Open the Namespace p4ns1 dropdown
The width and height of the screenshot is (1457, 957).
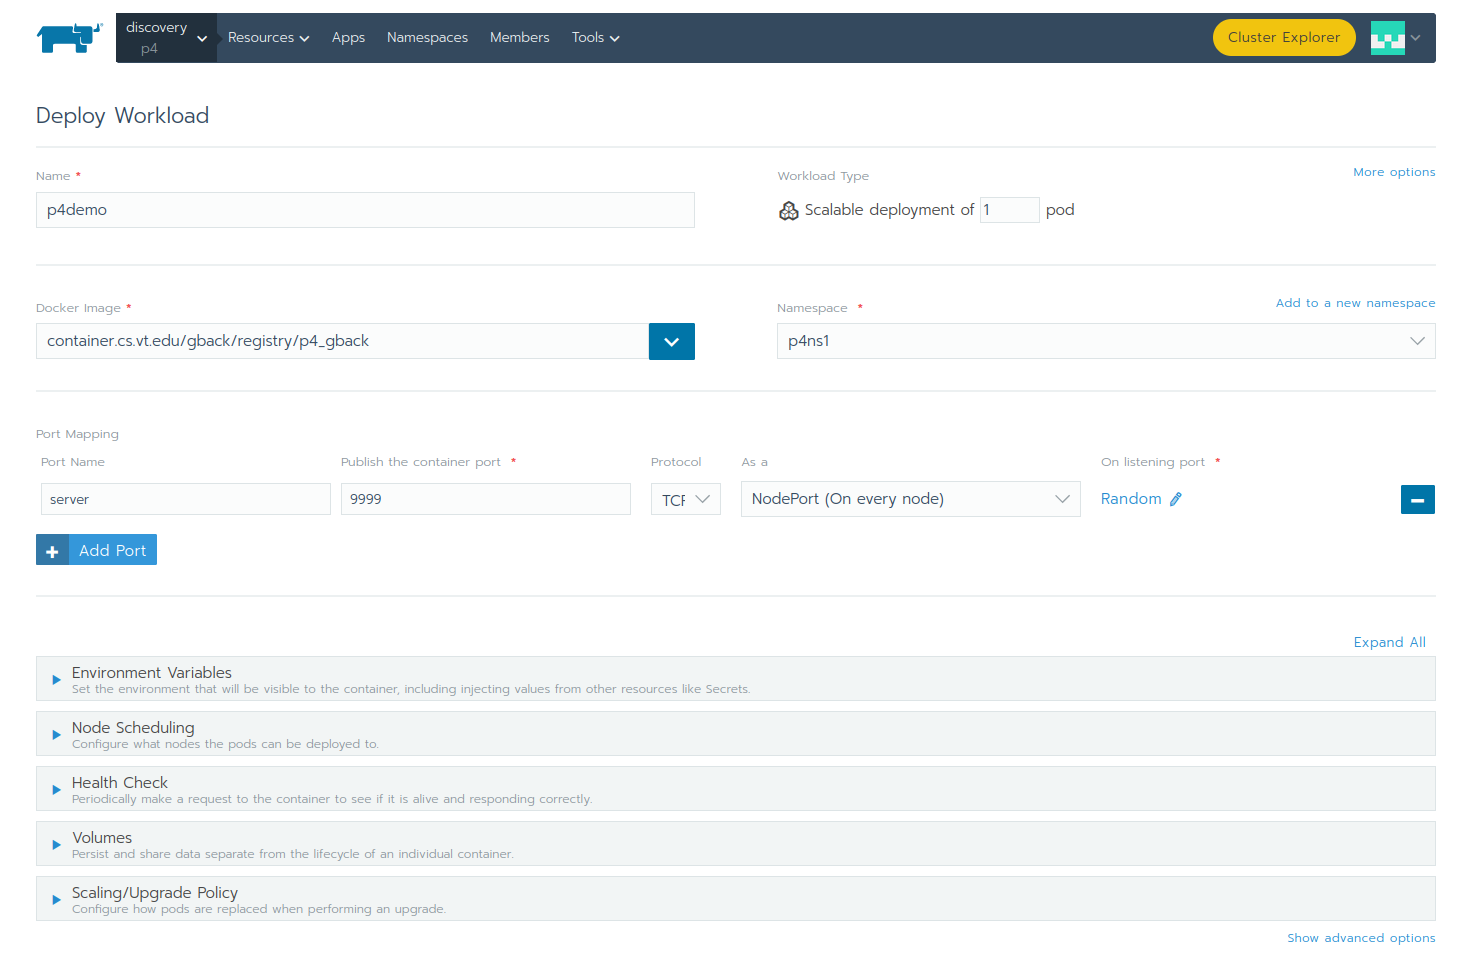click(1105, 341)
